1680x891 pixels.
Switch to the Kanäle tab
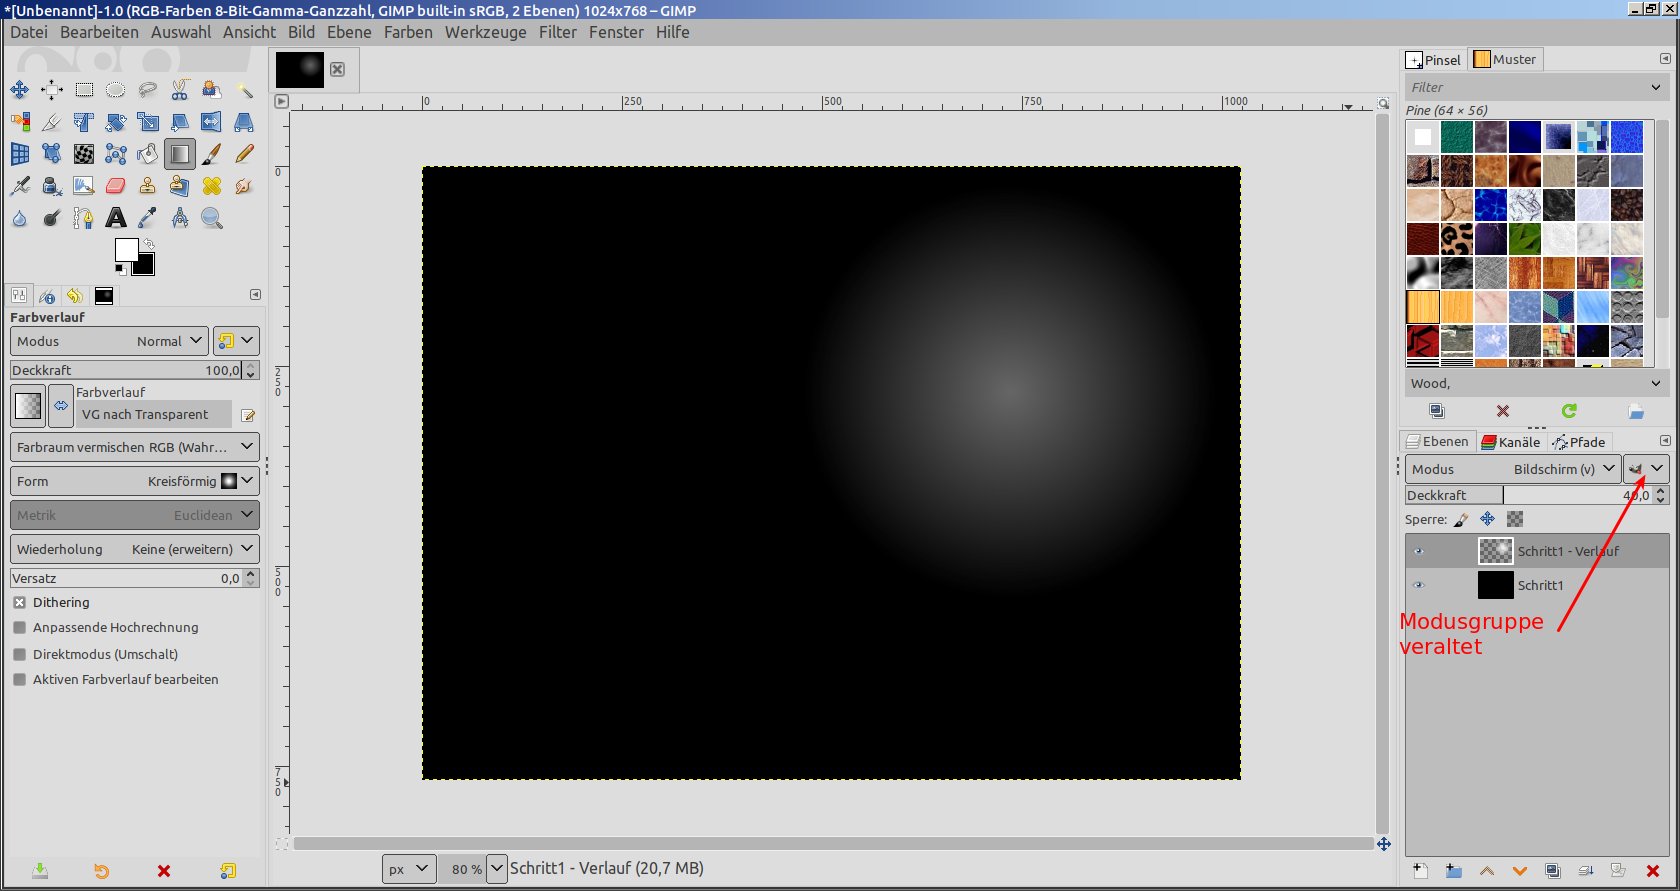pyautogui.click(x=1511, y=442)
